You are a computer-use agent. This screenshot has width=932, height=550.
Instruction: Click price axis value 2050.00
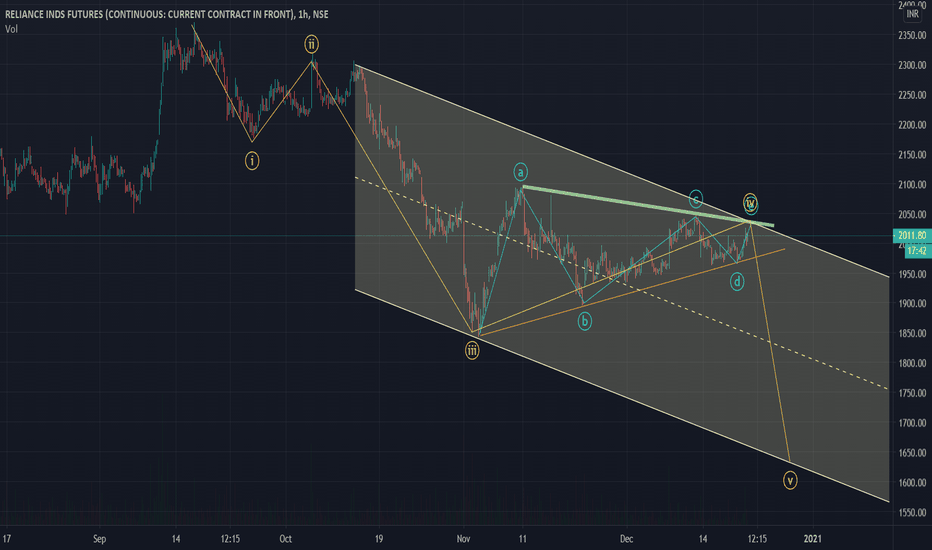(912, 215)
